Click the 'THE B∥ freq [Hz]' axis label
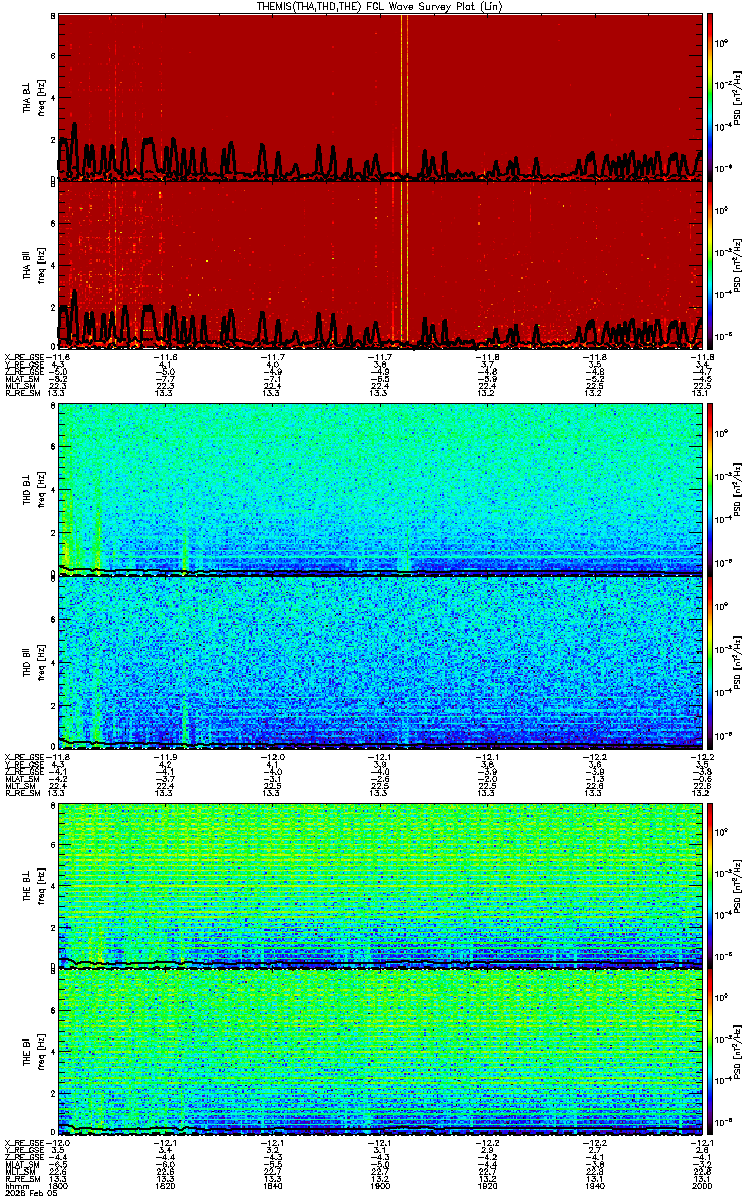Image resolution: width=750 pixels, height=1200 pixels. (32, 1052)
